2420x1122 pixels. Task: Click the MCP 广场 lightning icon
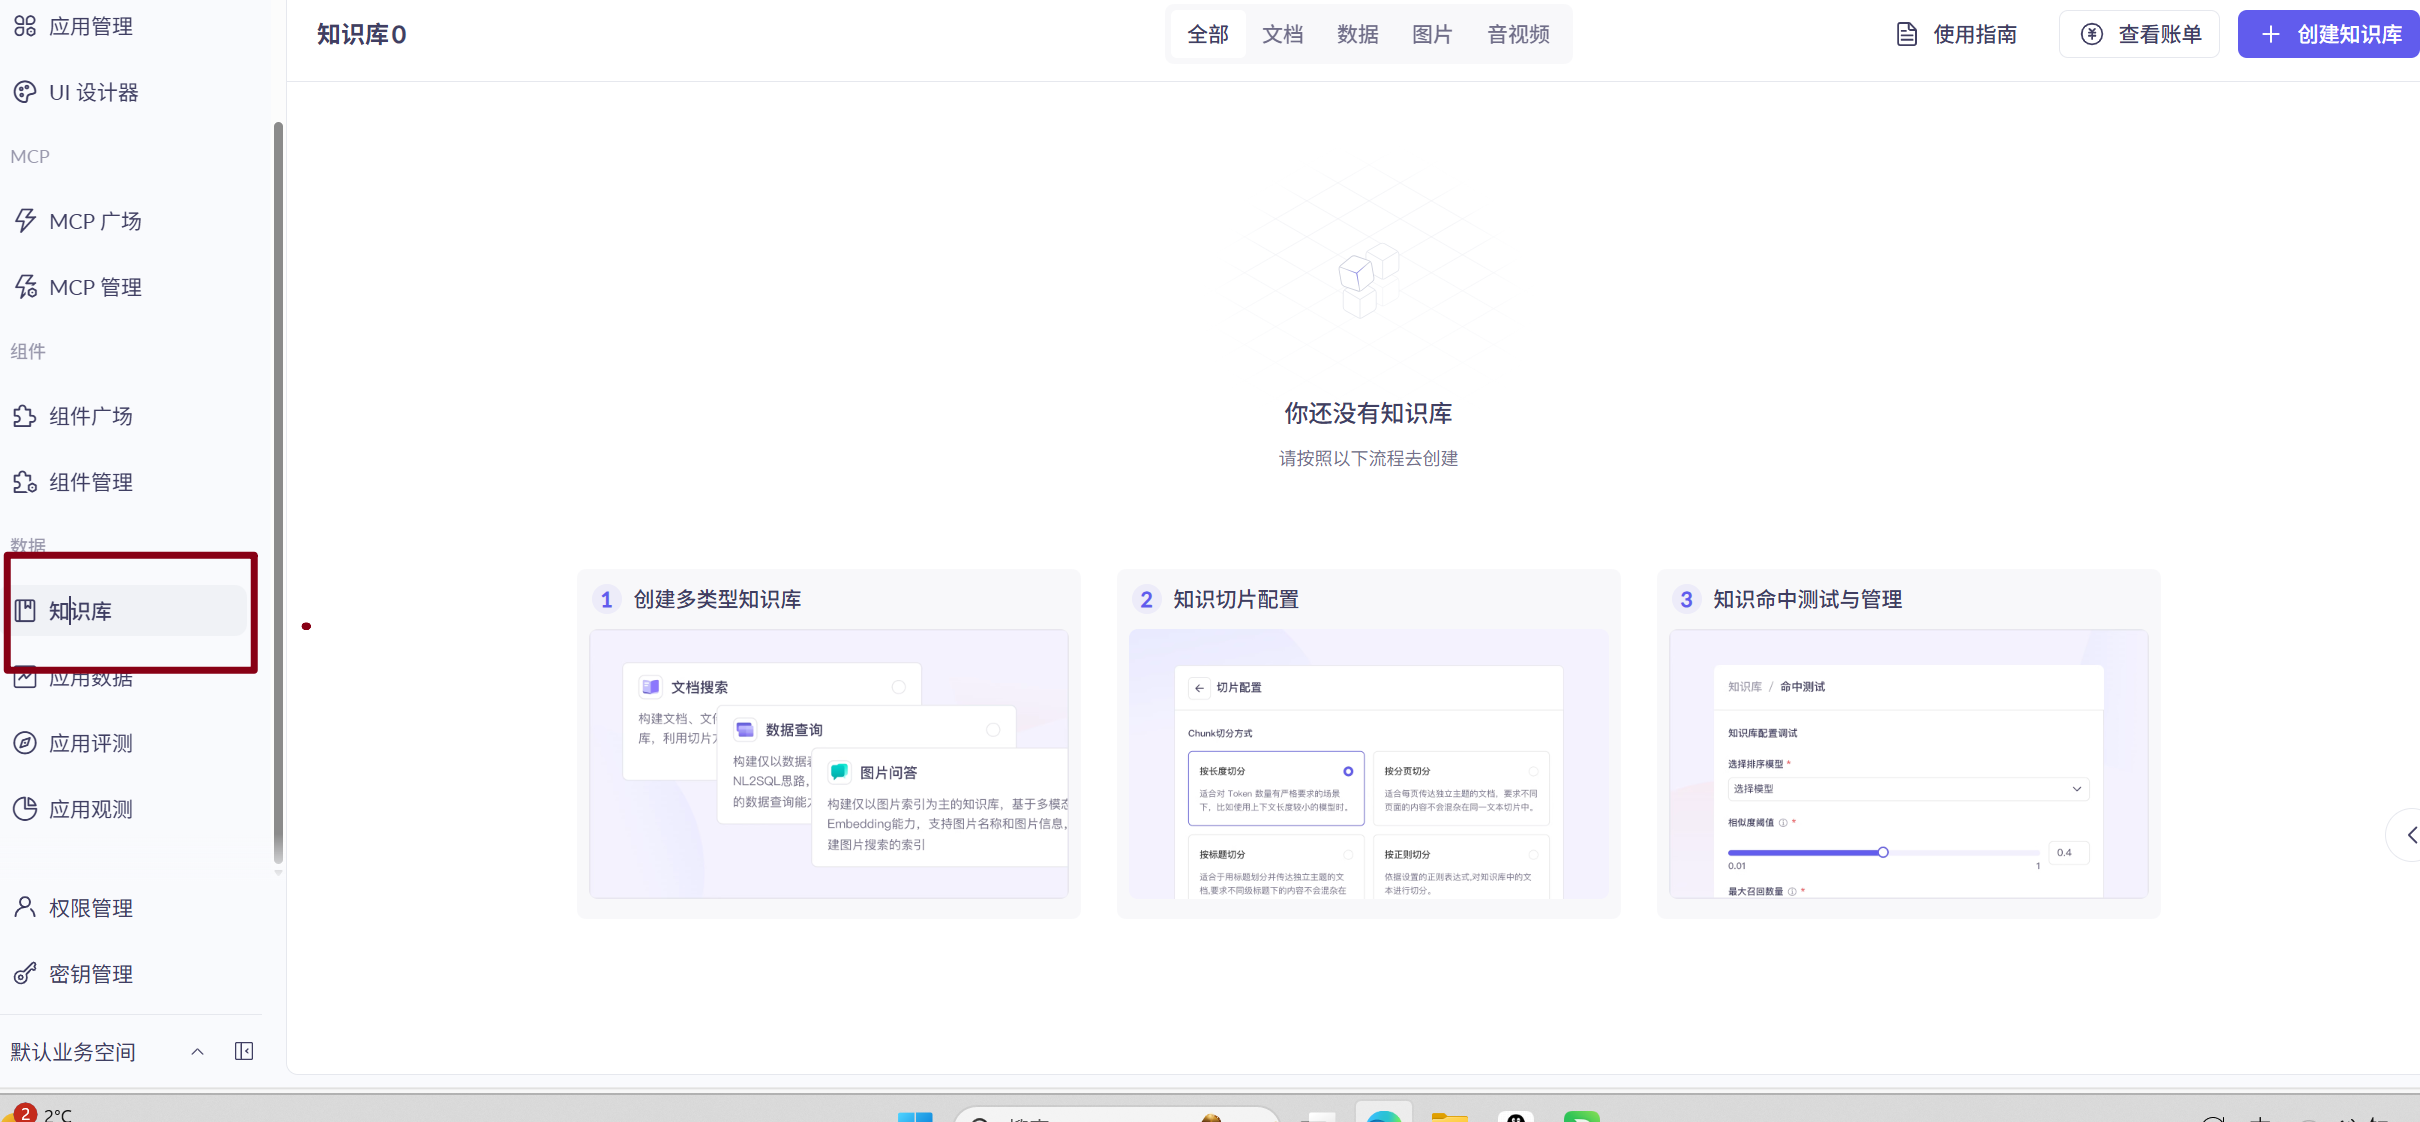[x=25, y=221]
